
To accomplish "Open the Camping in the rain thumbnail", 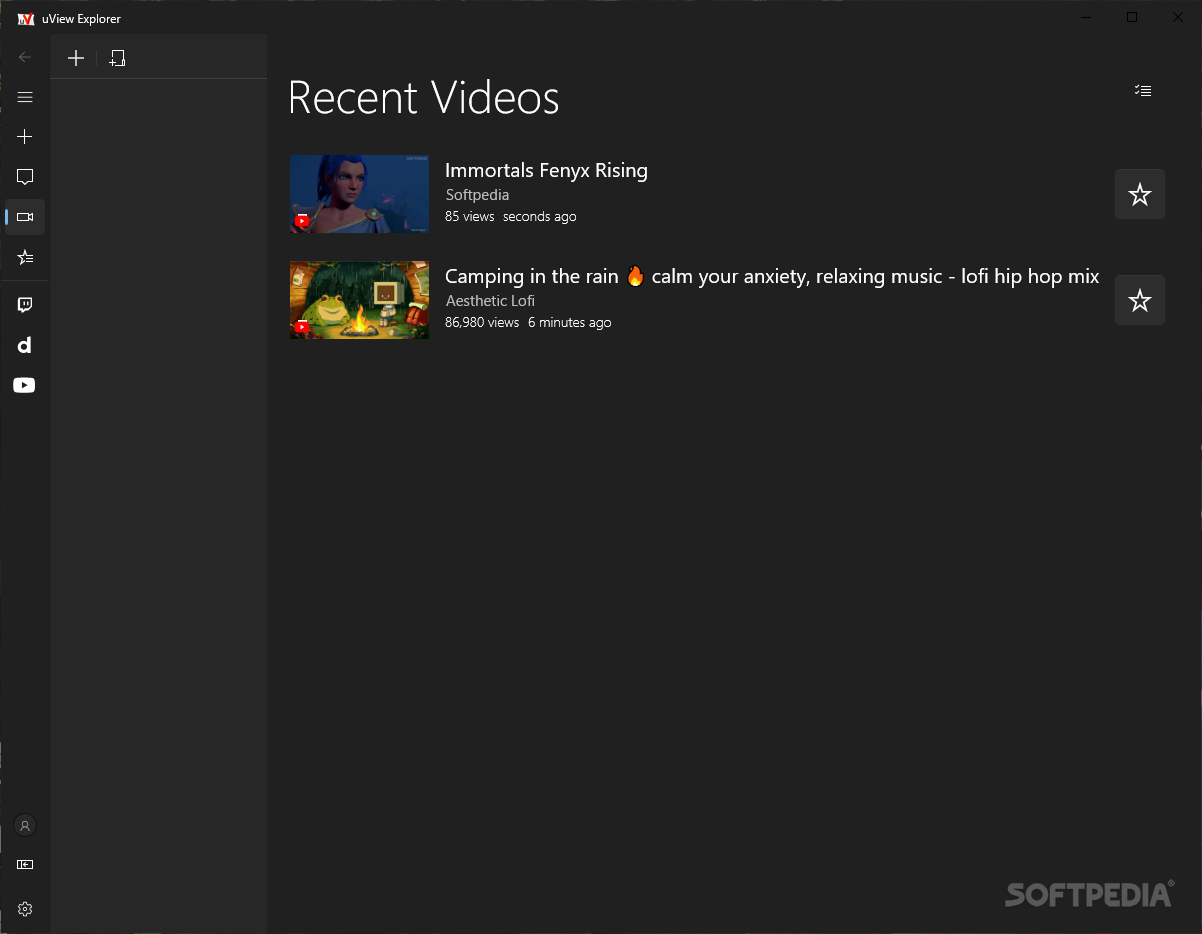I will point(359,300).
